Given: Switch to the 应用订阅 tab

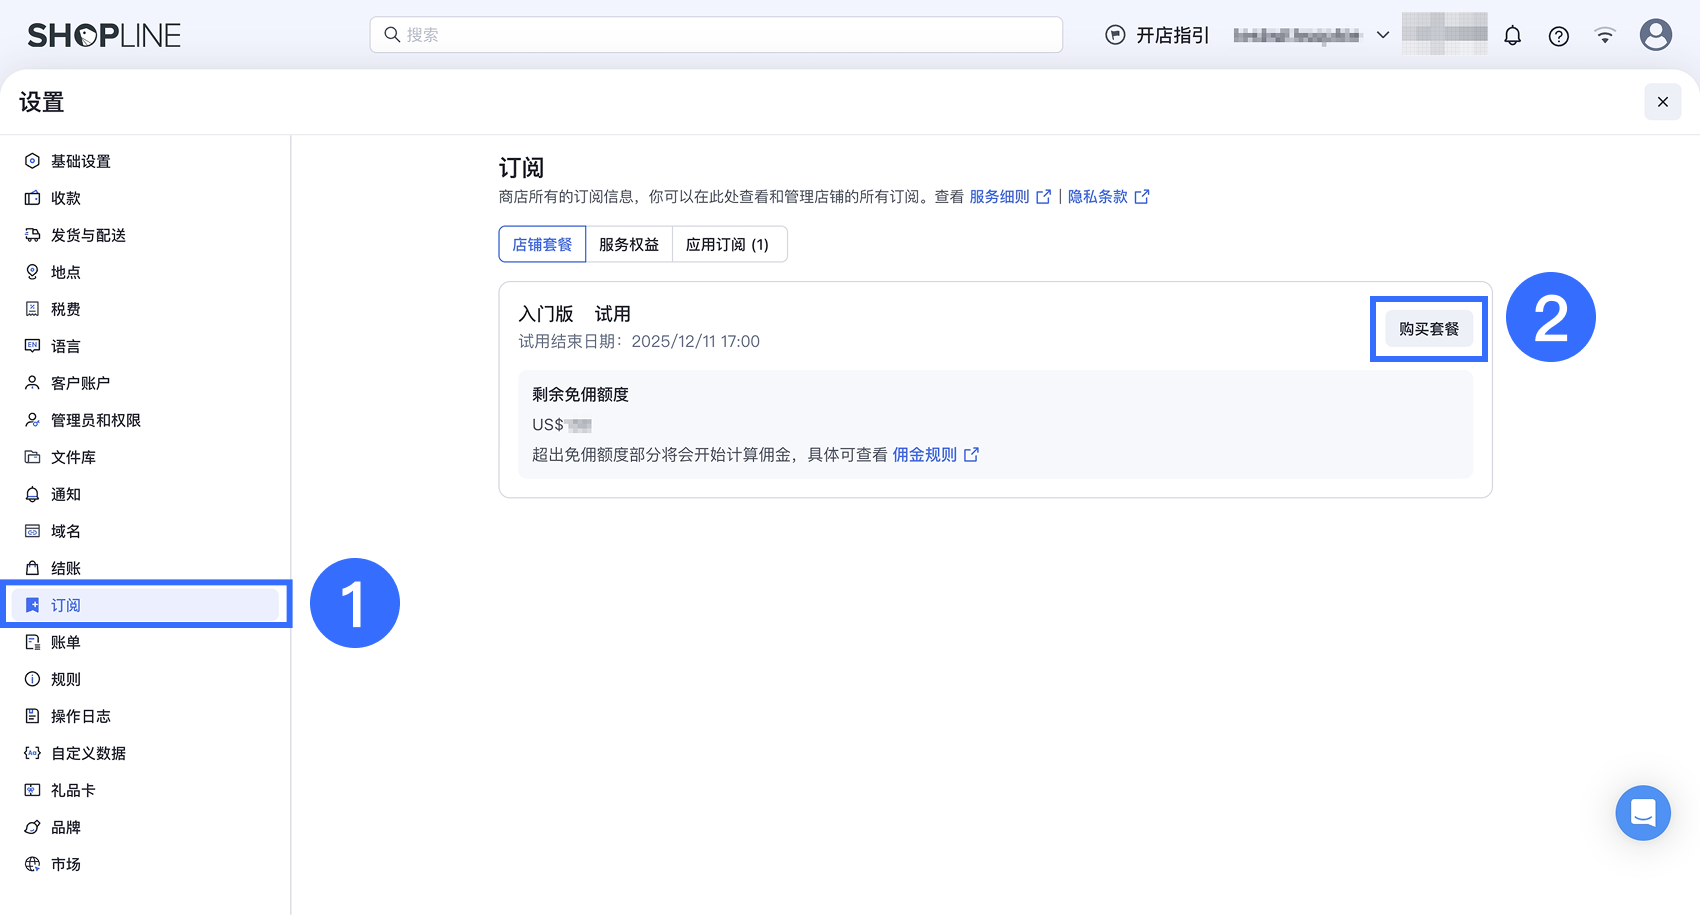Looking at the screenshot, I should point(729,243).
